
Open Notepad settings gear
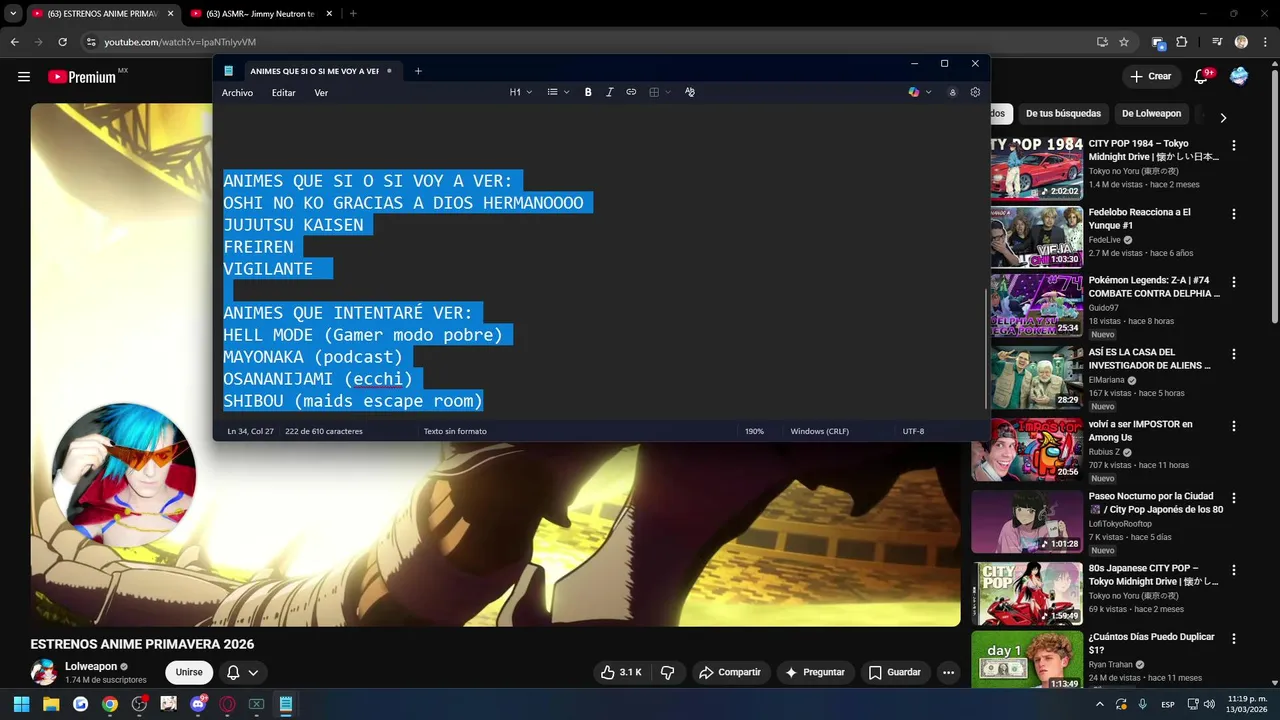[975, 92]
